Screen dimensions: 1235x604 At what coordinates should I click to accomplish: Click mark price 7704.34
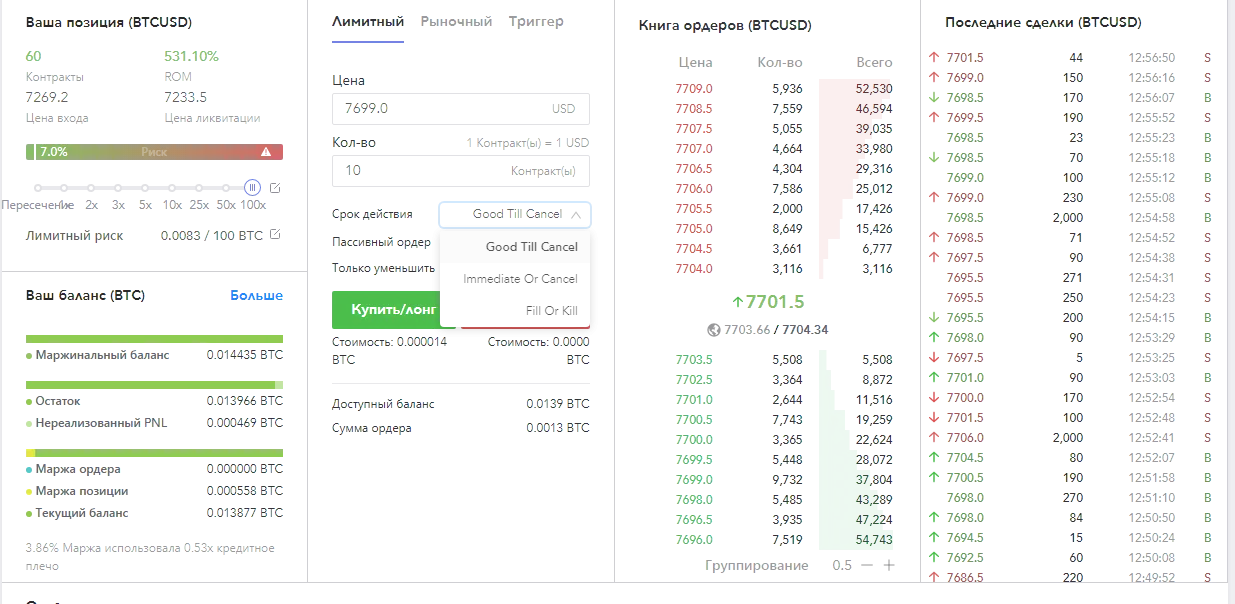click(805, 329)
